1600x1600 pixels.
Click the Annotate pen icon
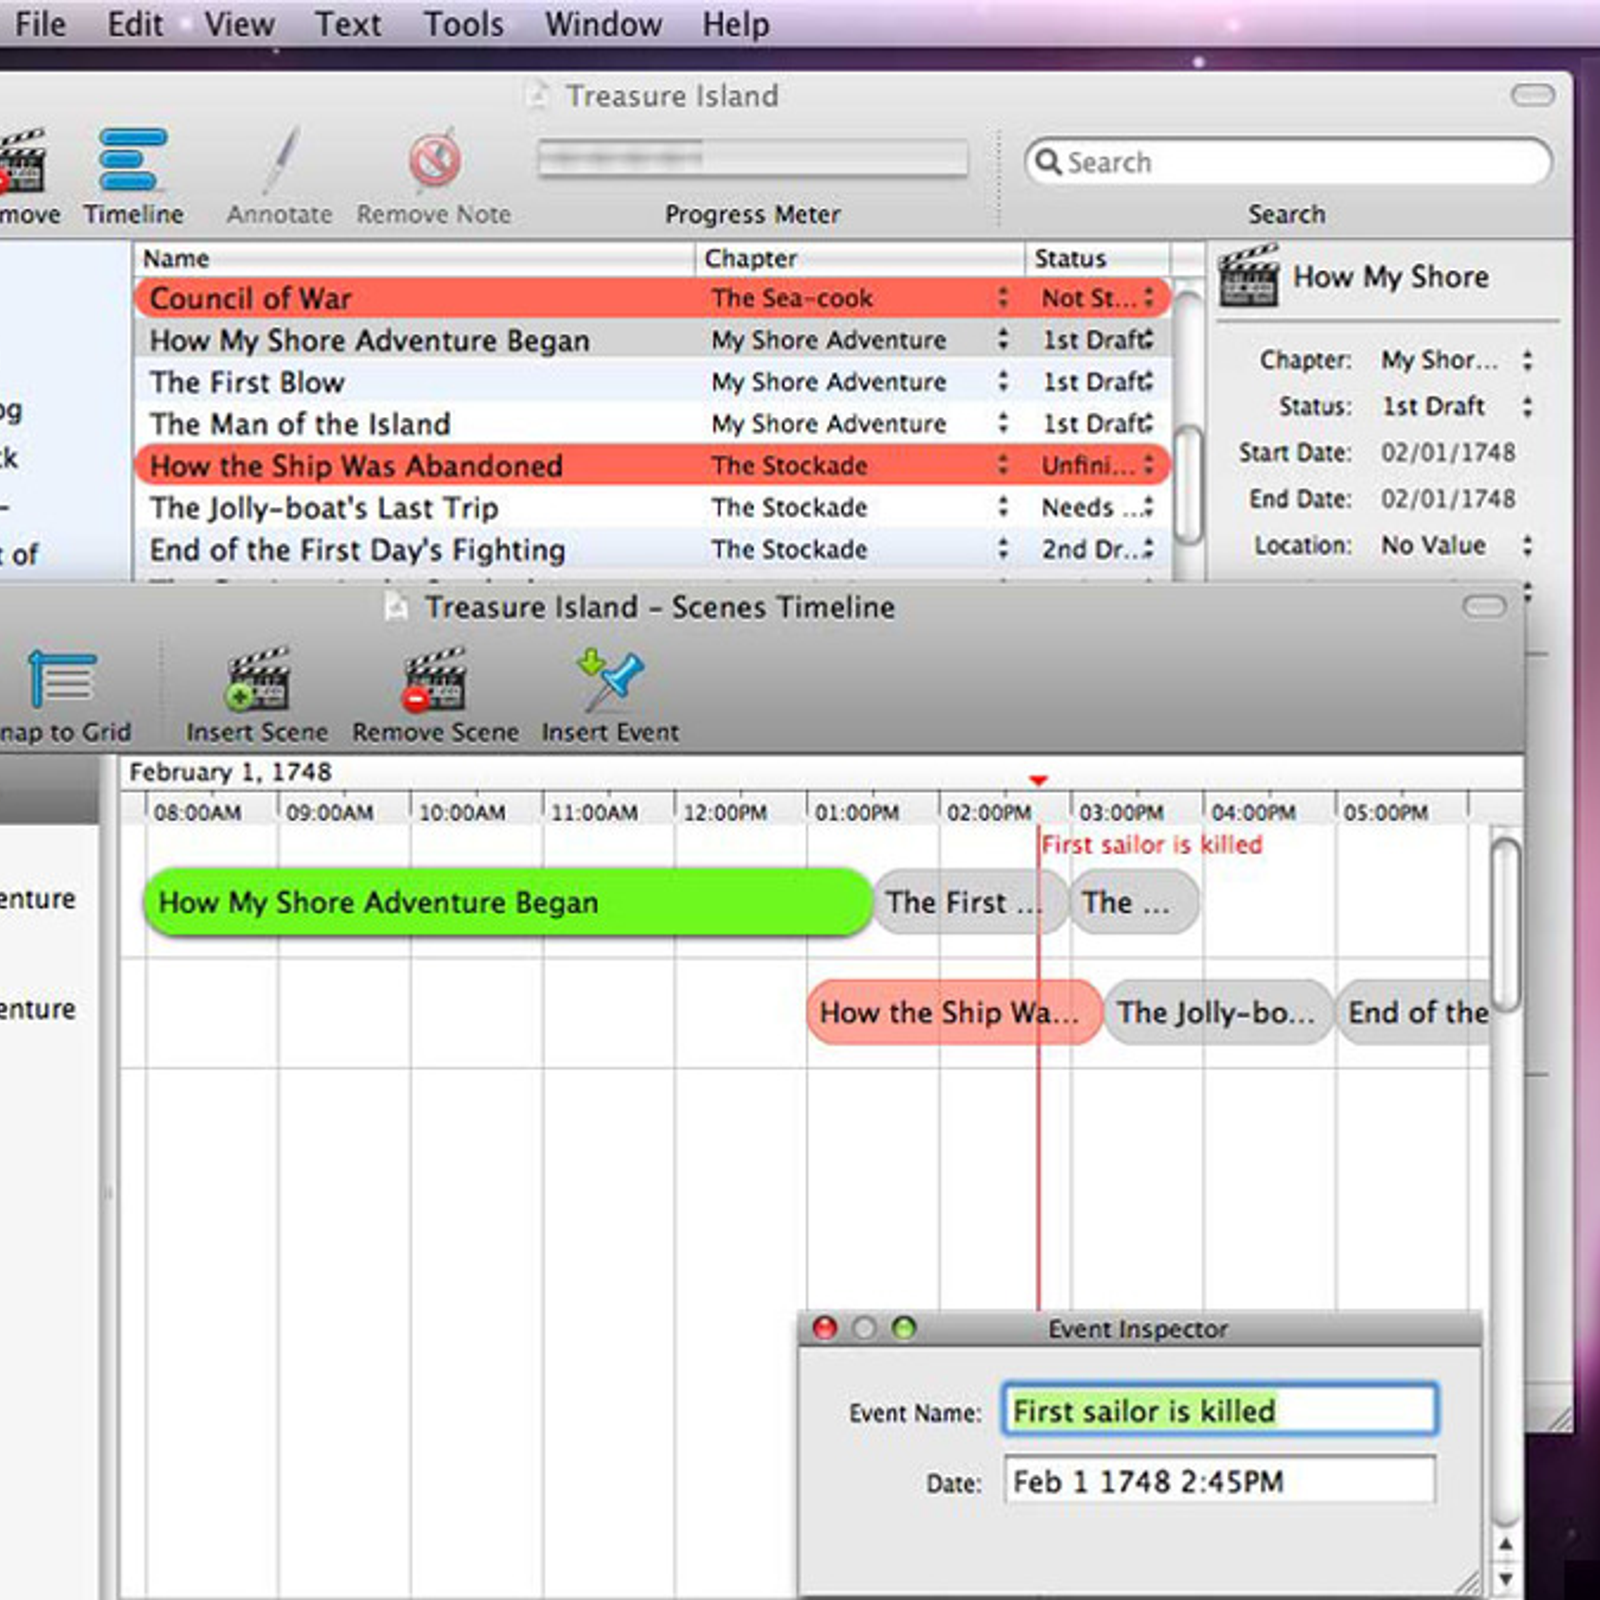pos(281,160)
